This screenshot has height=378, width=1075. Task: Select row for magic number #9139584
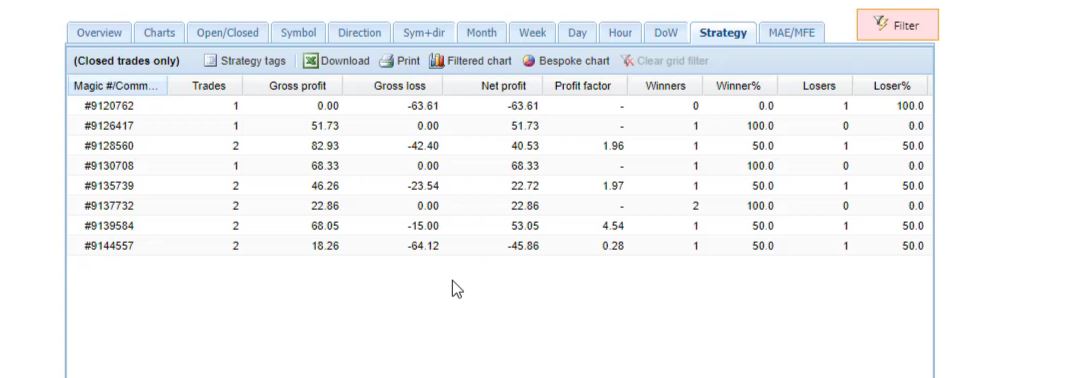coord(499,226)
